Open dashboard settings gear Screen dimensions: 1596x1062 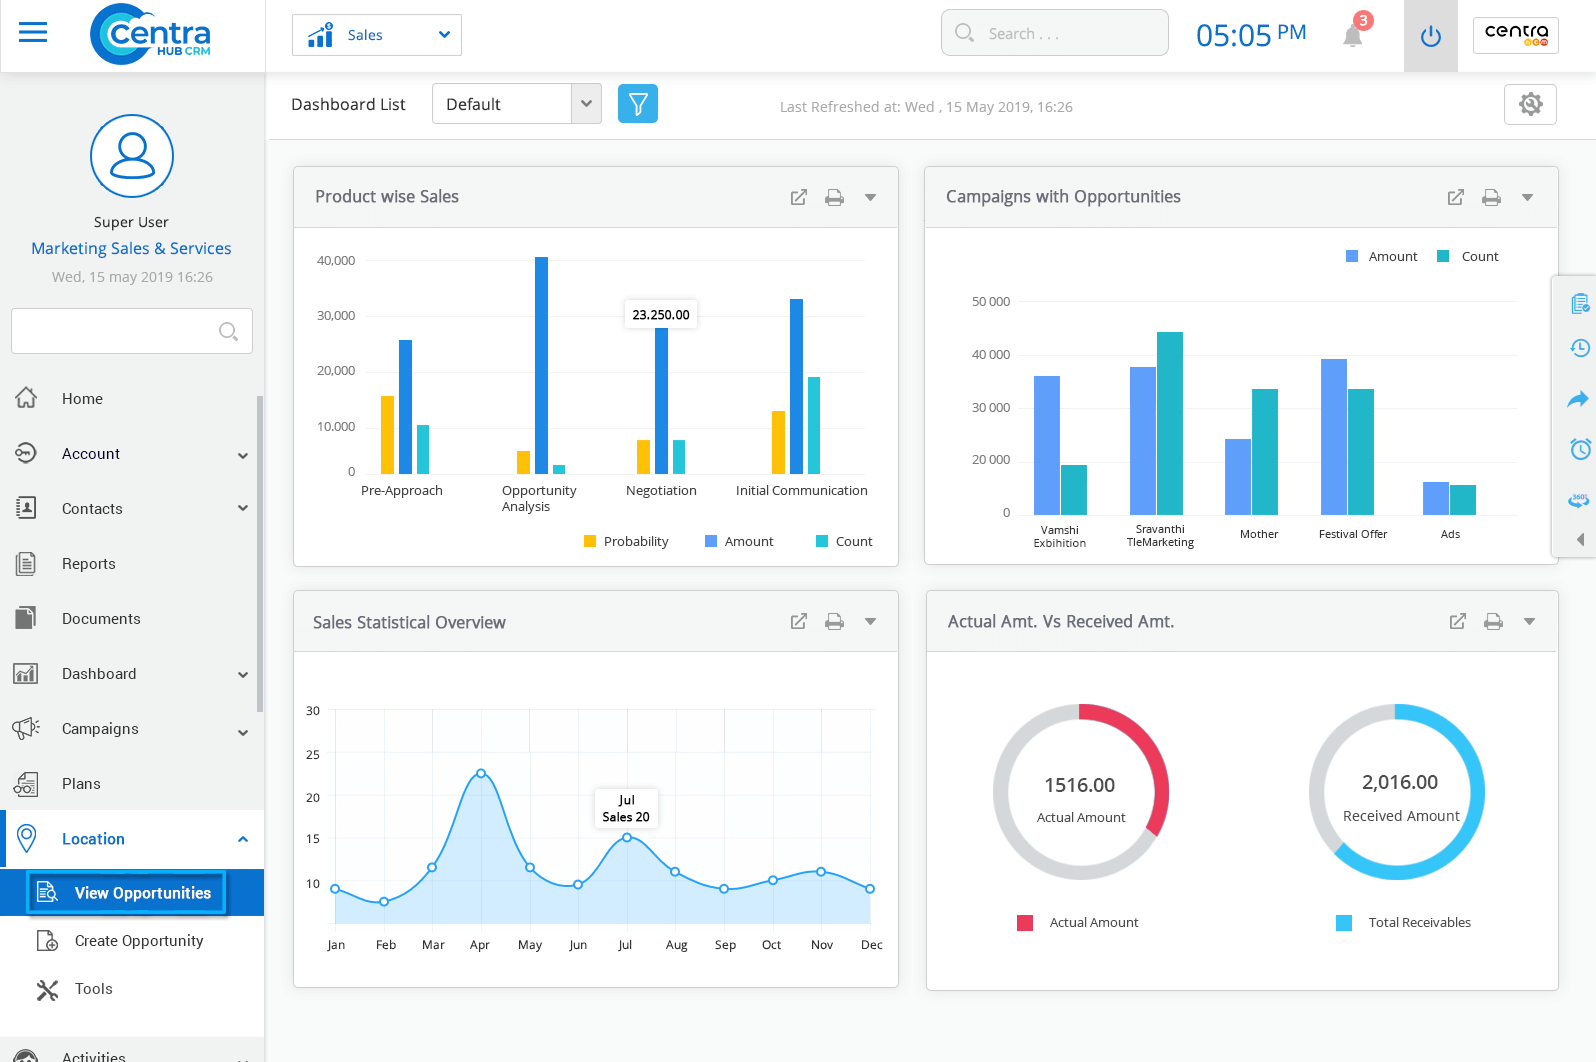pos(1530,104)
